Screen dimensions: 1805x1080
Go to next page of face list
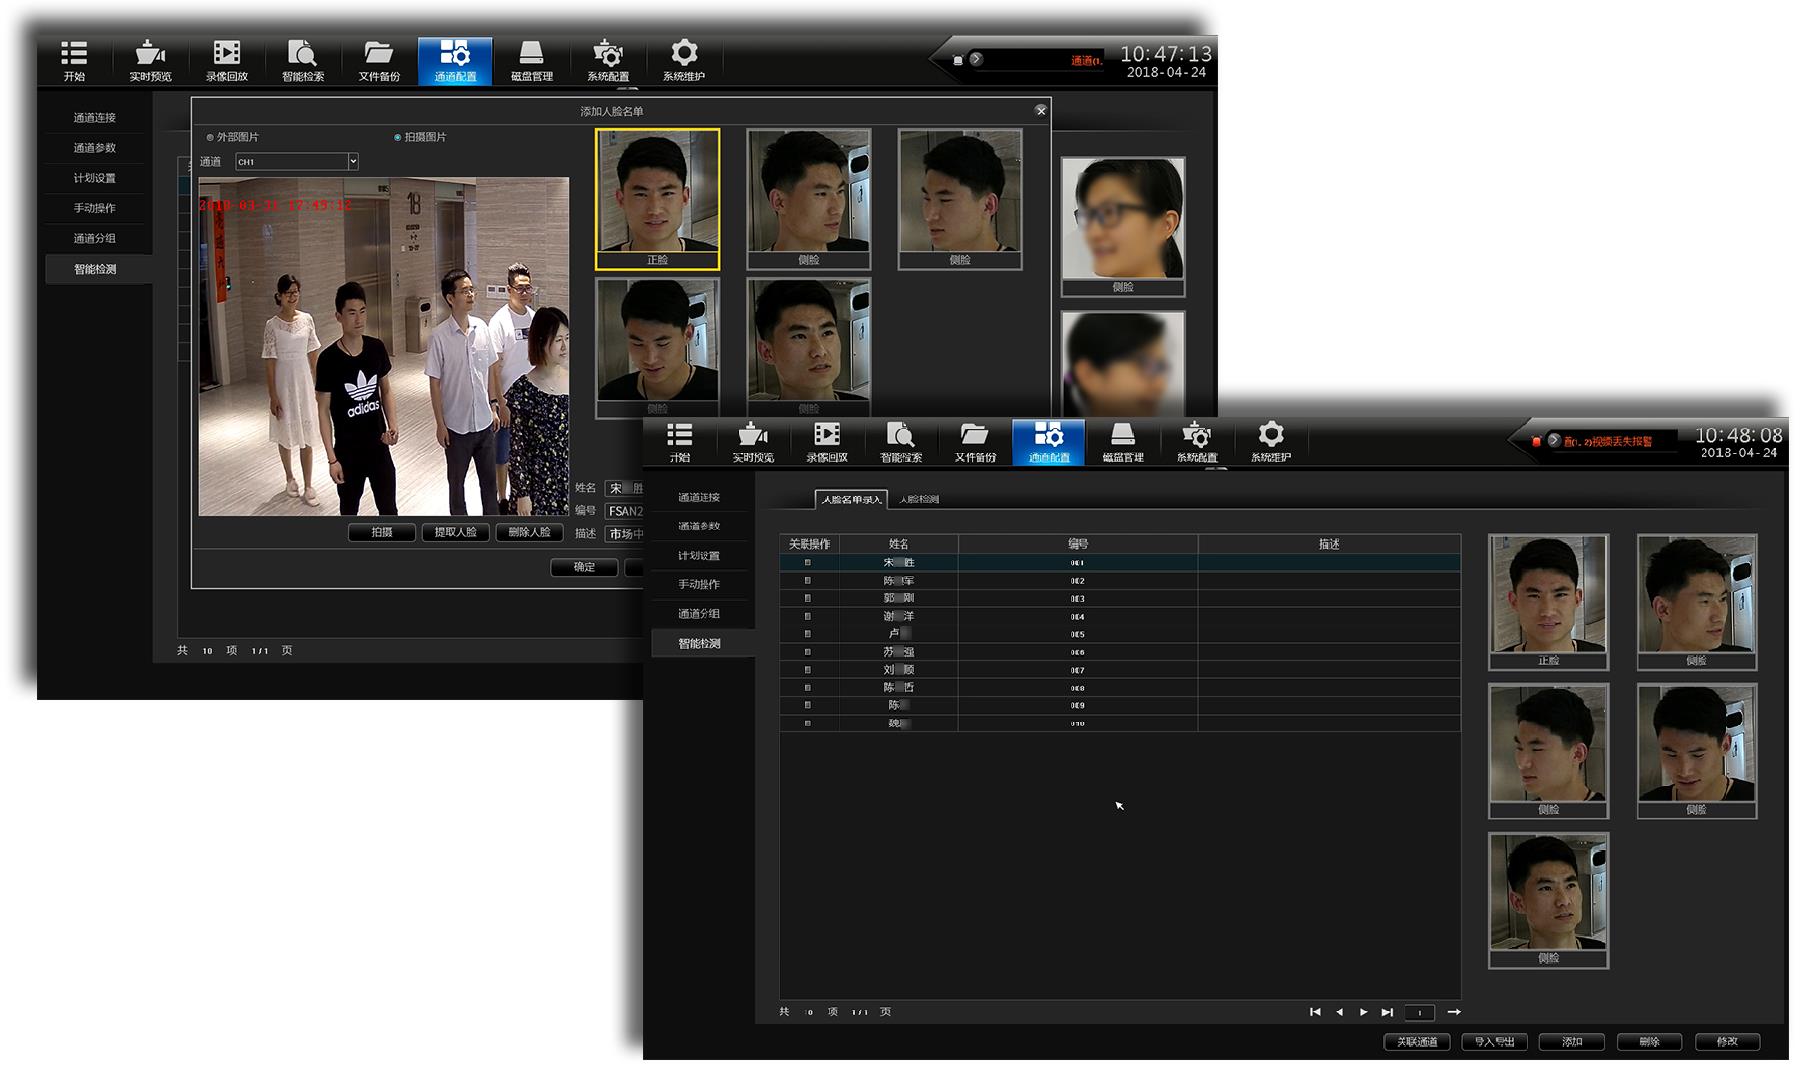(x=1363, y=1012)
